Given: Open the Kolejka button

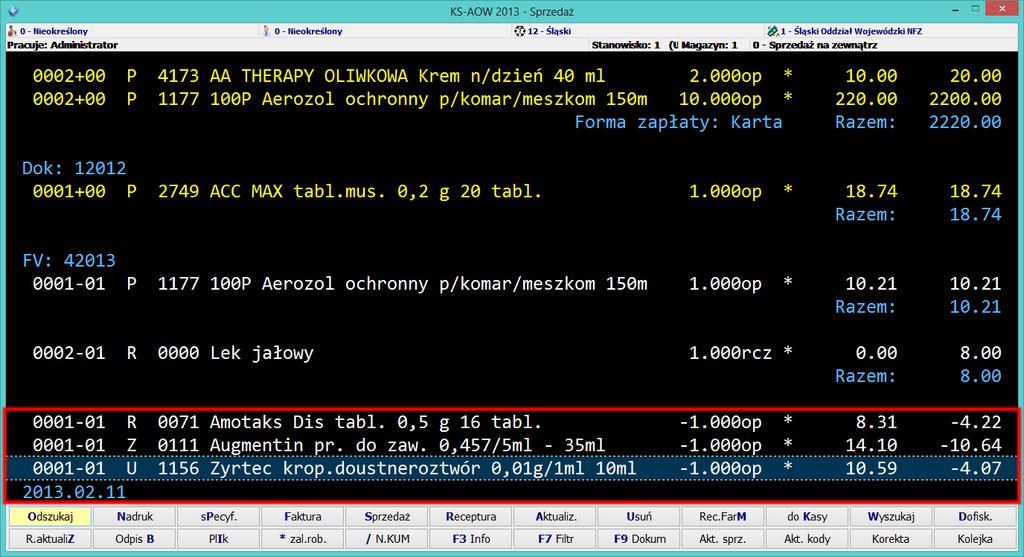Looking at the screenshot, I should [x=975, y=539].
